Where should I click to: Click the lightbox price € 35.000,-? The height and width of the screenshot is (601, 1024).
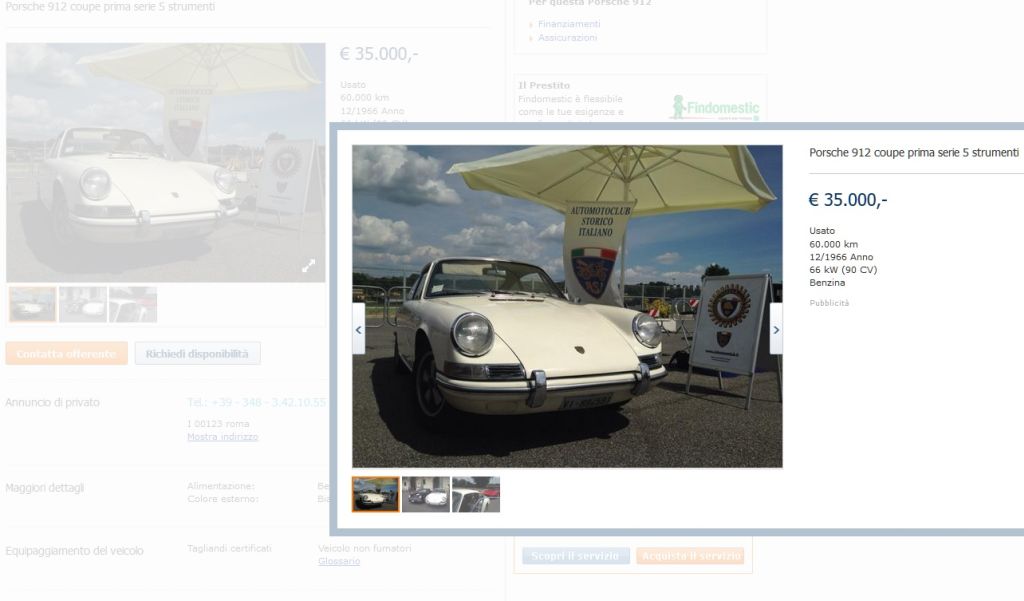point(848,200)
